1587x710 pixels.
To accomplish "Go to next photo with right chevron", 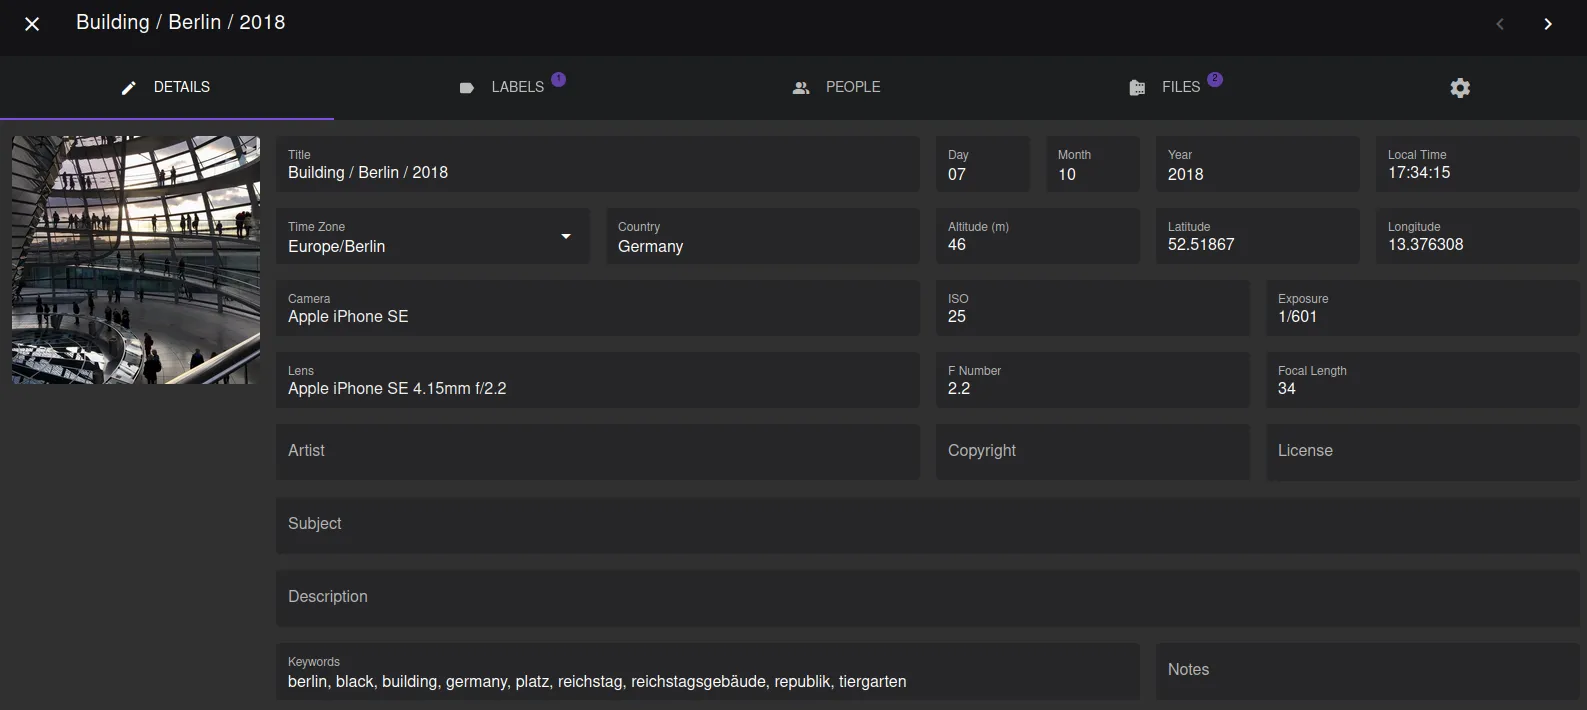I will pyautogui.click(x=1547, y=24).
